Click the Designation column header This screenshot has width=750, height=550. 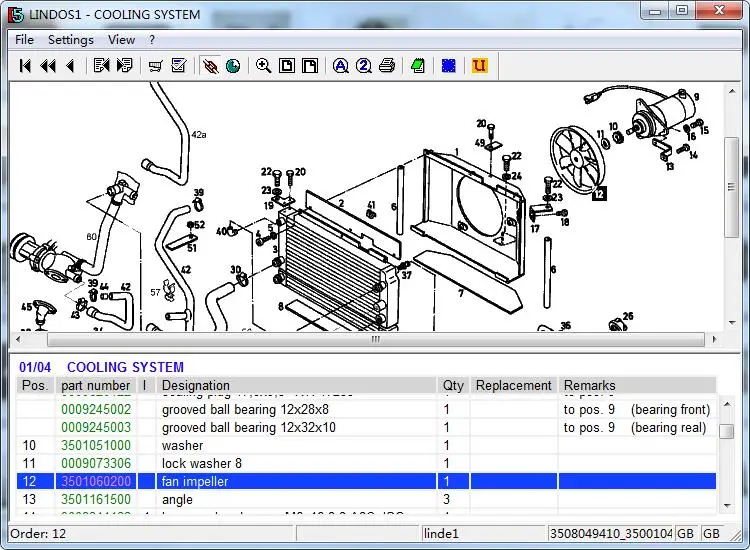[297, 385]
